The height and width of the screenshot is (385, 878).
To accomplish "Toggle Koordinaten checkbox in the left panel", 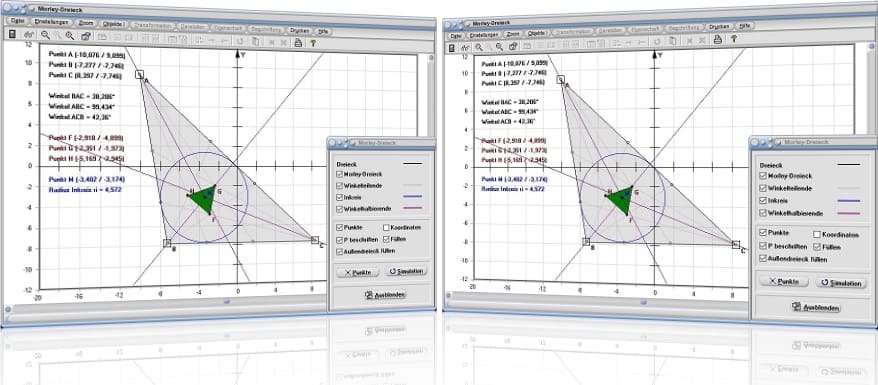I will coord(386,228).
